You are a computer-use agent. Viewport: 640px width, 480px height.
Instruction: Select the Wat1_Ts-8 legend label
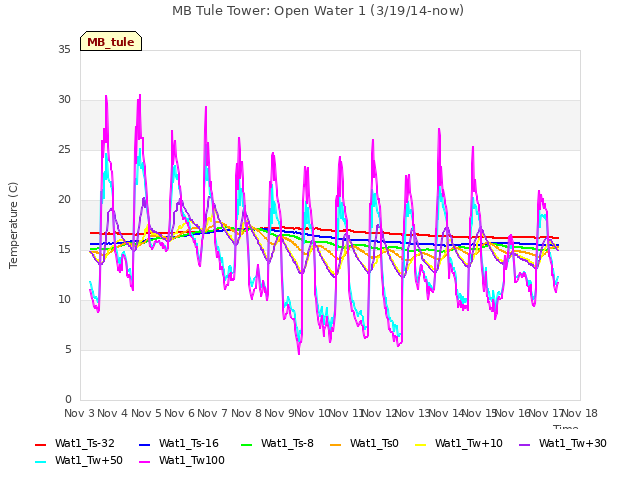click(287, 444)
